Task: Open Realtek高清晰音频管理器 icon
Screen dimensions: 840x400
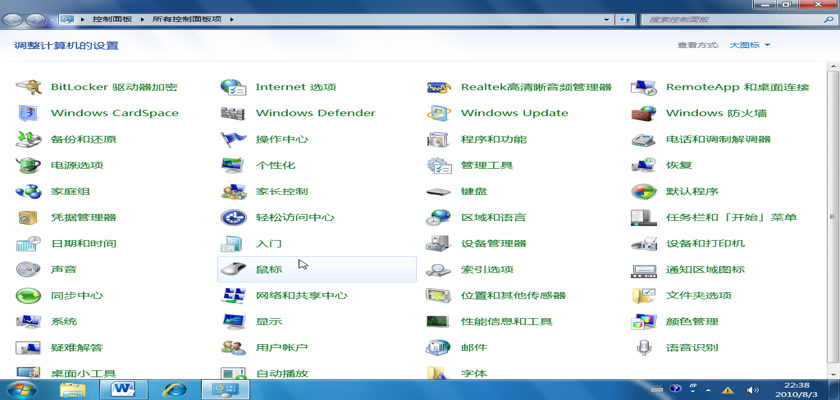Action: [x=438, y=87]
